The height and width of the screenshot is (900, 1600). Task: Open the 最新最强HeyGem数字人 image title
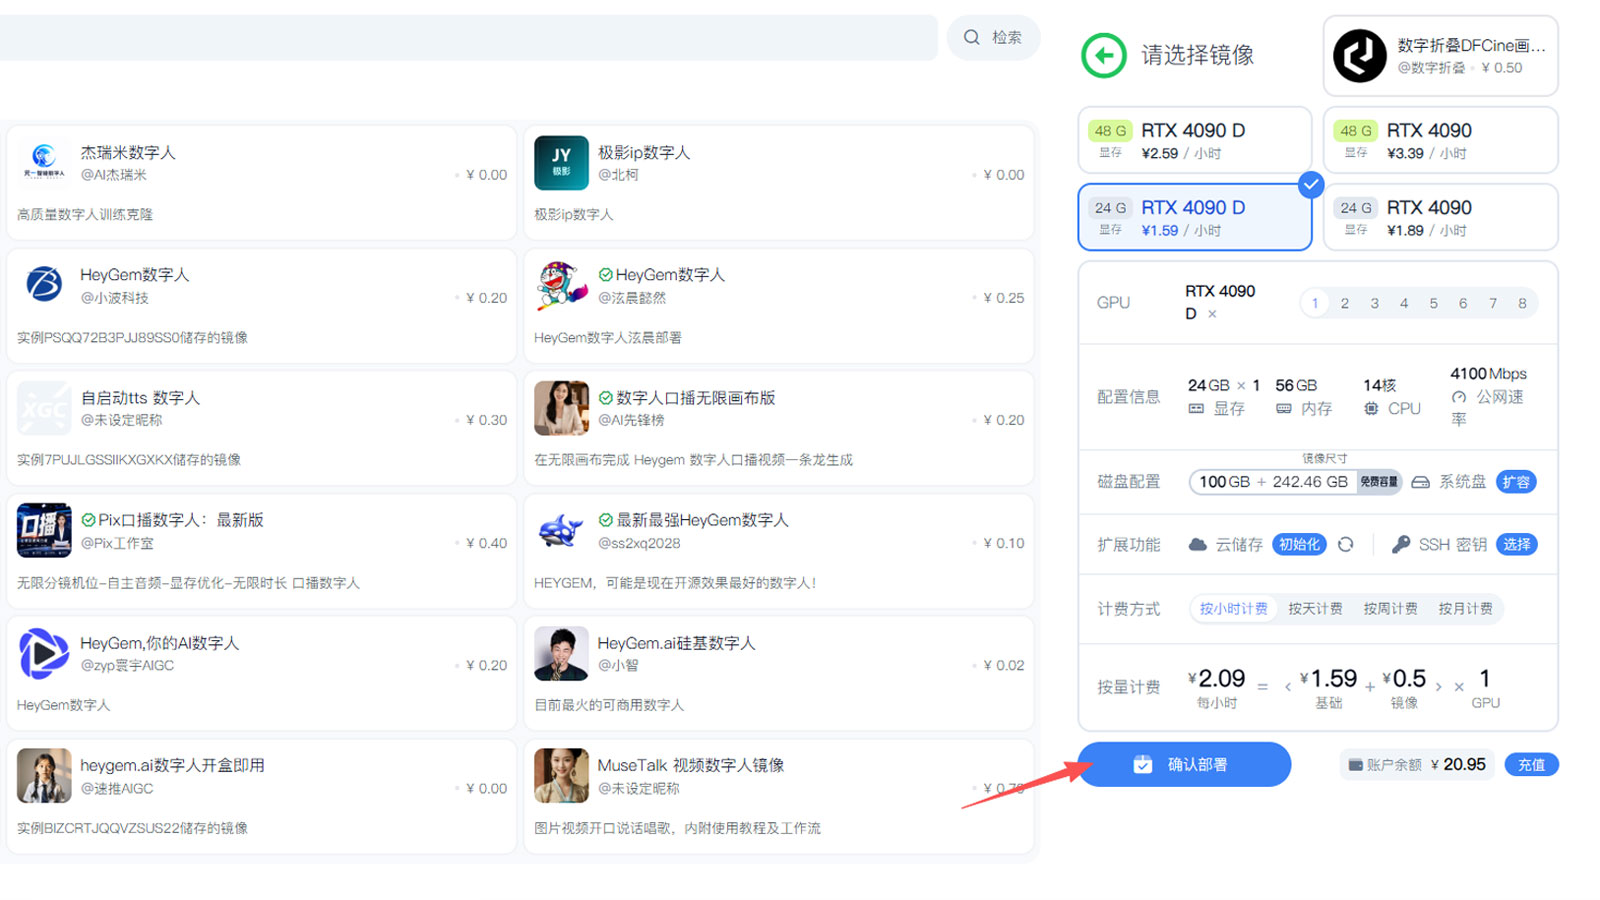[703, 520]
